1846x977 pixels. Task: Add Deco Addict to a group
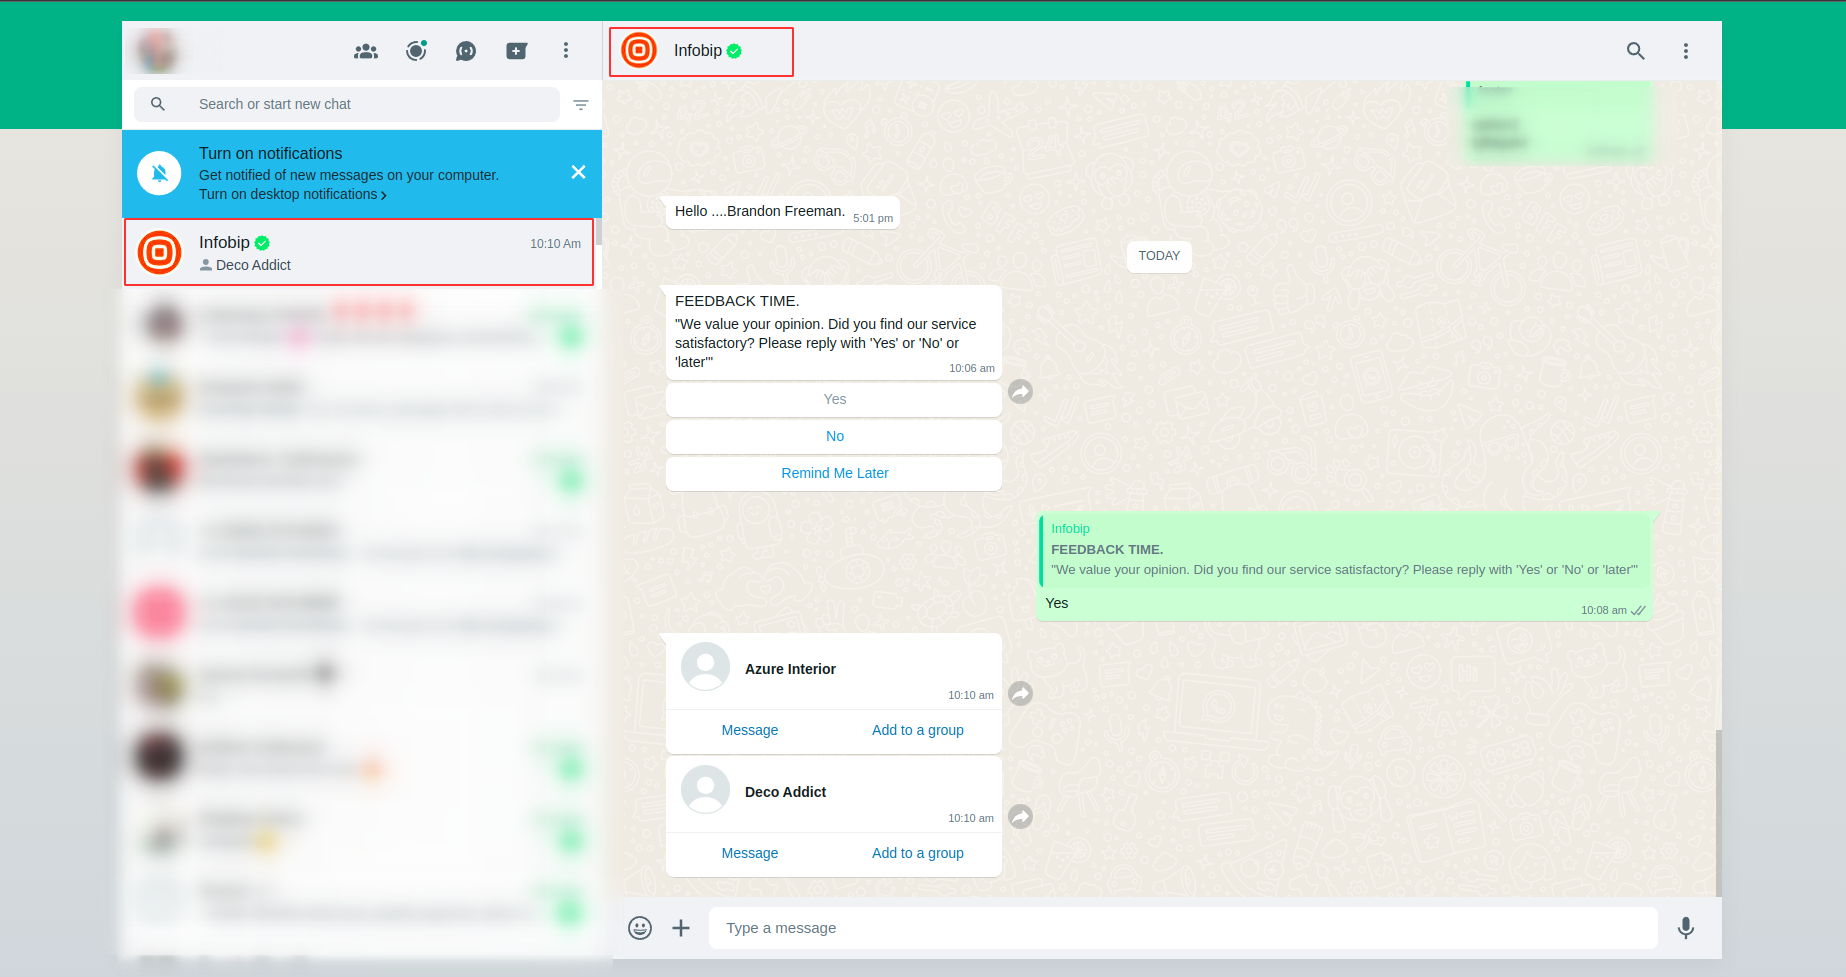[x=918, y=853]
